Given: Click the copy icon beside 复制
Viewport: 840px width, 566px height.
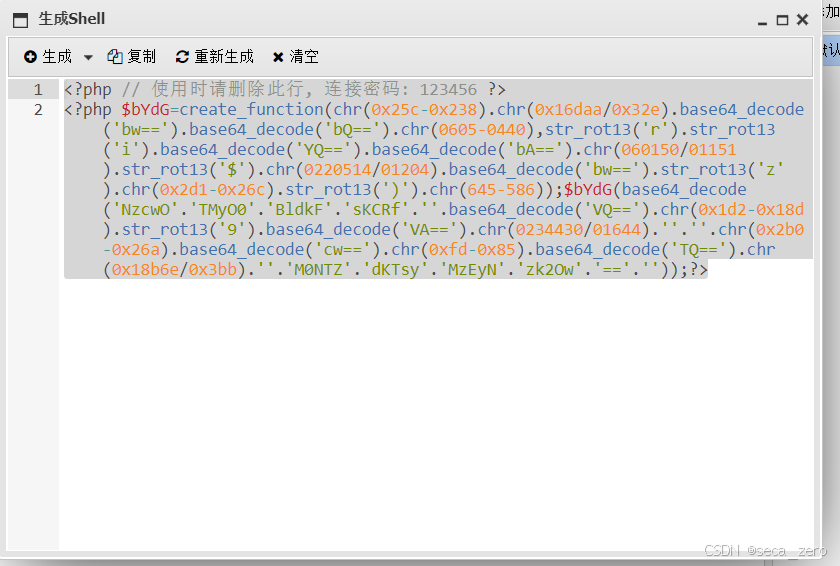Looking at the screenshot, I should point(115,57).
